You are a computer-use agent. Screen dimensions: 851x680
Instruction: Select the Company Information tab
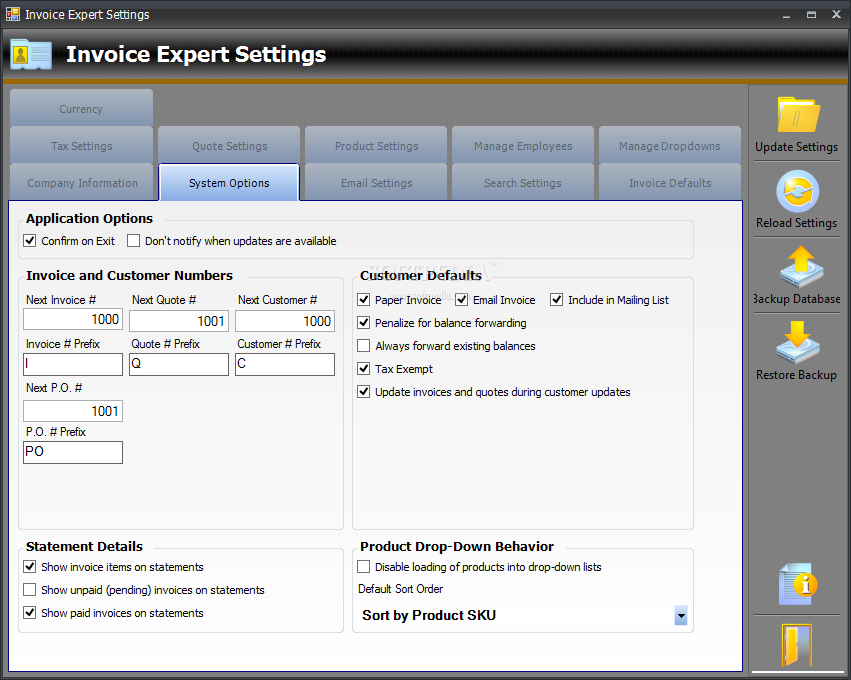coord(81,182)
